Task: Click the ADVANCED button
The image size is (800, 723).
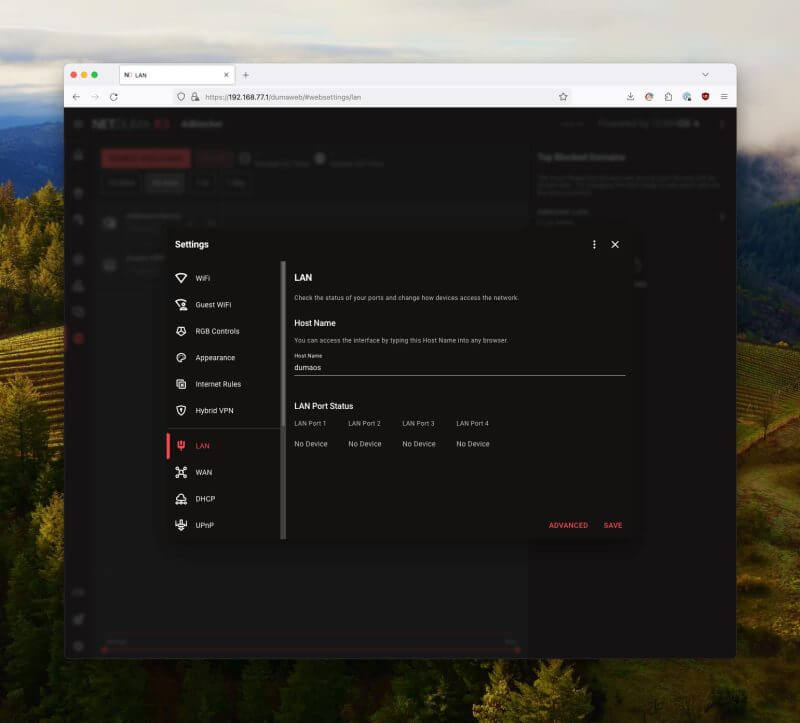Action: (x=568, y=526)
